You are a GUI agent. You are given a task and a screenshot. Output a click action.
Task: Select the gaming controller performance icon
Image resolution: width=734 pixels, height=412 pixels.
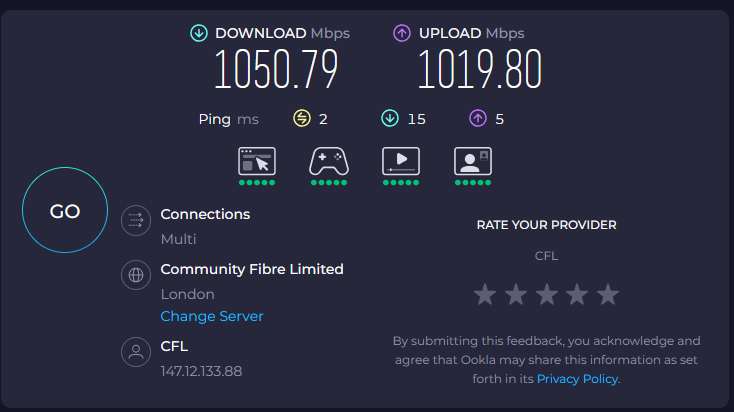click(329, 161)
